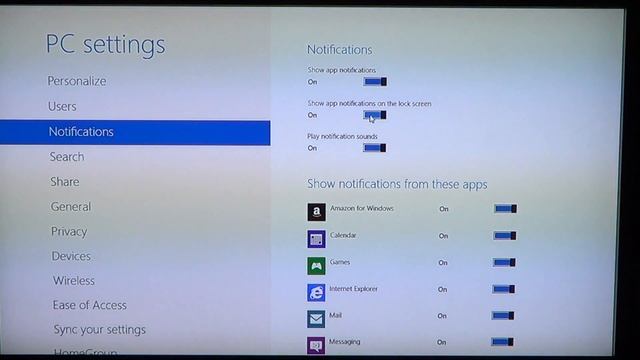Click the PC settings title

pos(106,44)
